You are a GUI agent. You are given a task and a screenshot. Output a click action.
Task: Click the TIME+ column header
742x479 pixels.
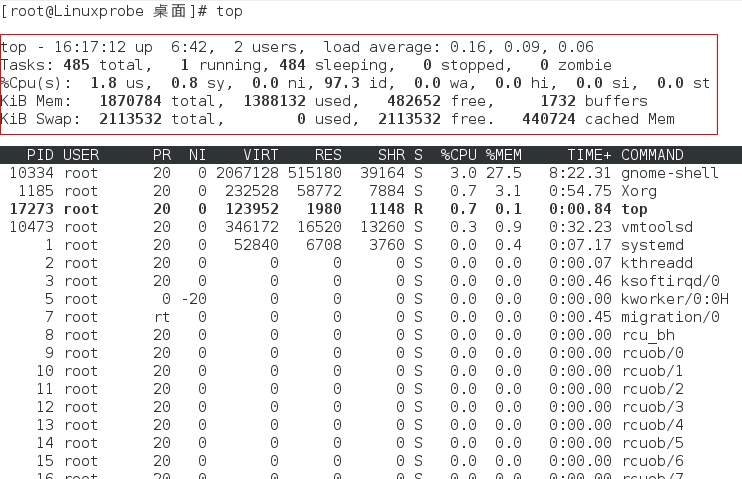tap(589, 155)
